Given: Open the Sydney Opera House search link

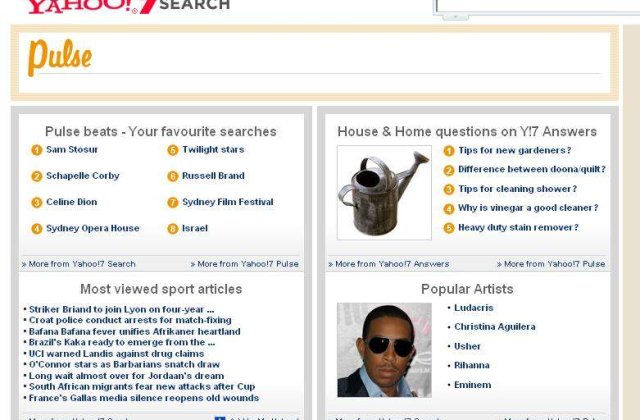Looking at the screenshot, I should point(93,228).
